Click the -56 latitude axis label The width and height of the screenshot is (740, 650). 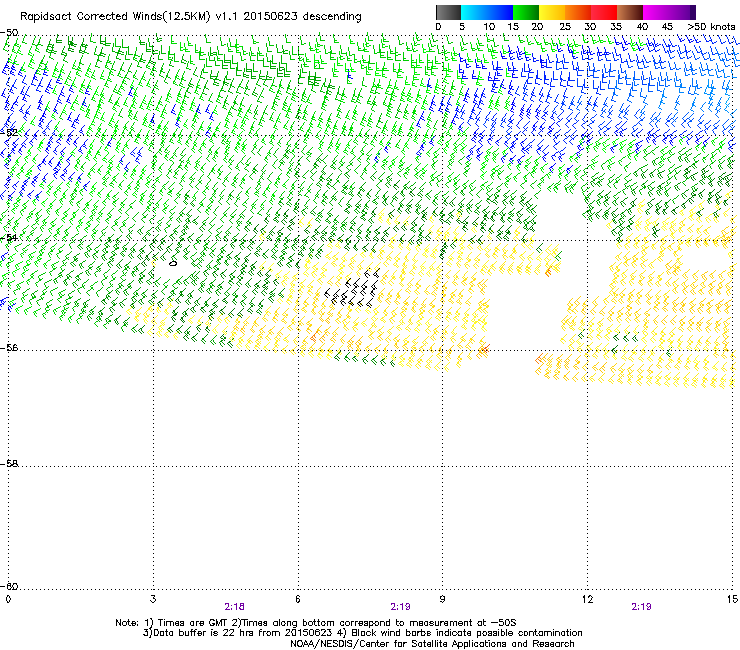(9, 347)
